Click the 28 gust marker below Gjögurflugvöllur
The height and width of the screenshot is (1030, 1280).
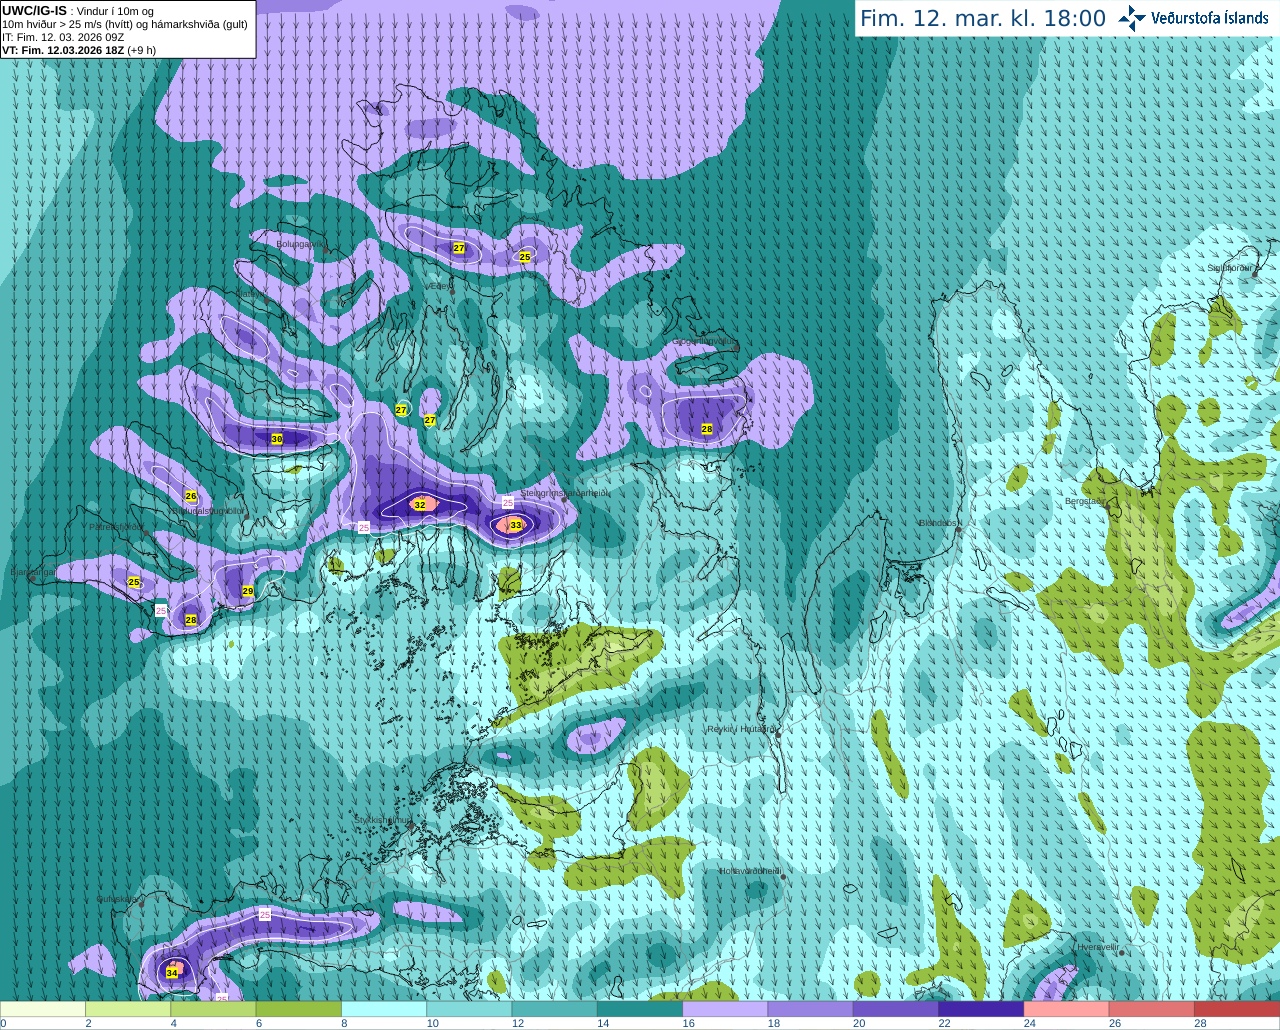tap(707, 429)
